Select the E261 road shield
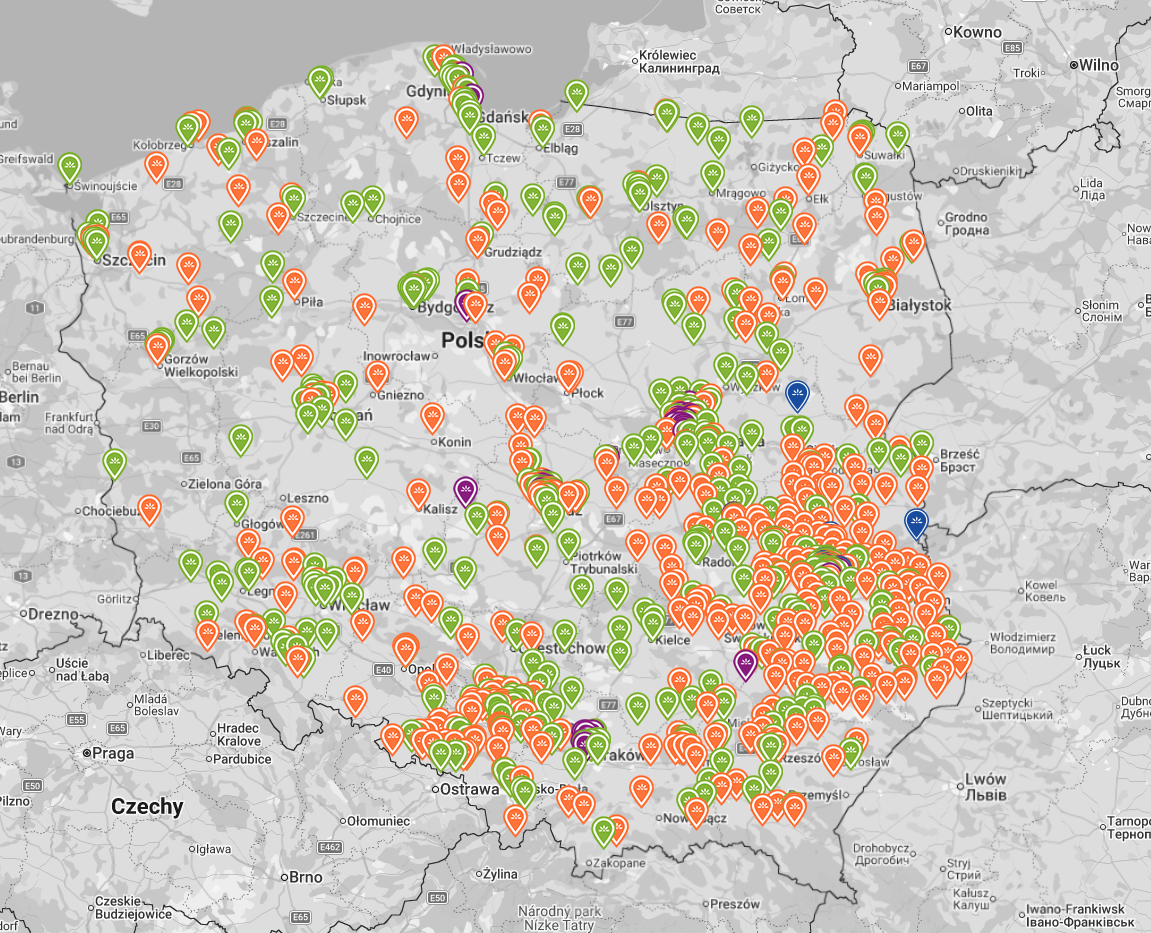Image resolution: width=1151 pixels, height=933 pixels. [x=305, y=534]
